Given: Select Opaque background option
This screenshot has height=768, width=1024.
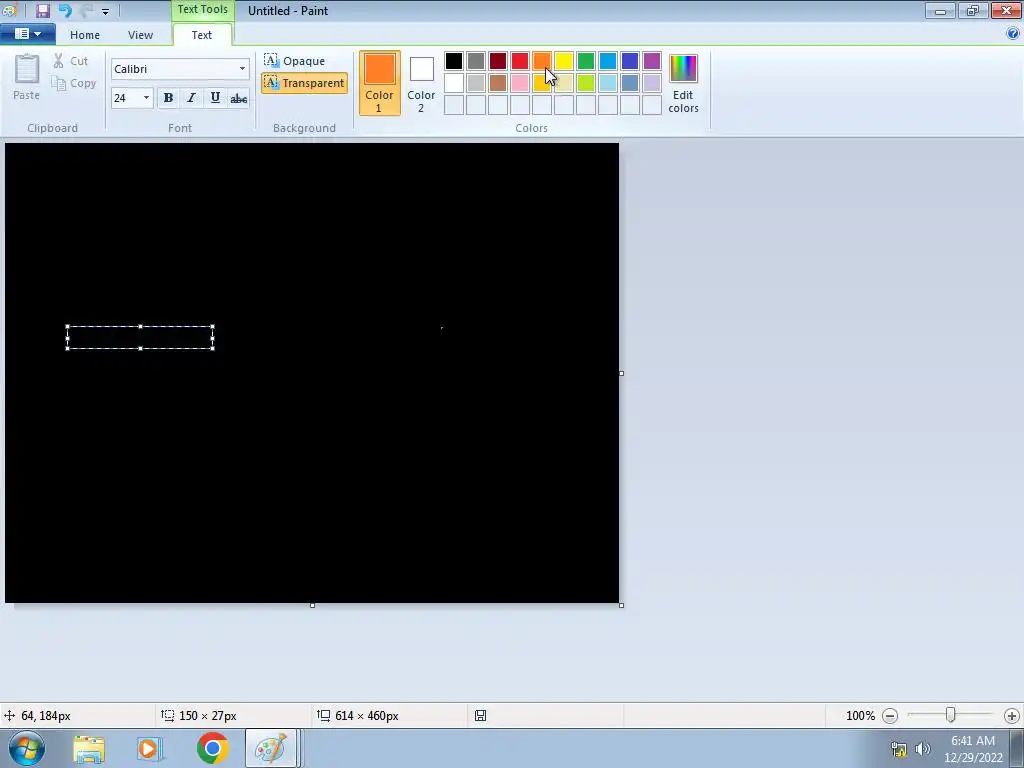Looking at the screenshot, I should pyautogui.click(x=295, y=61).
